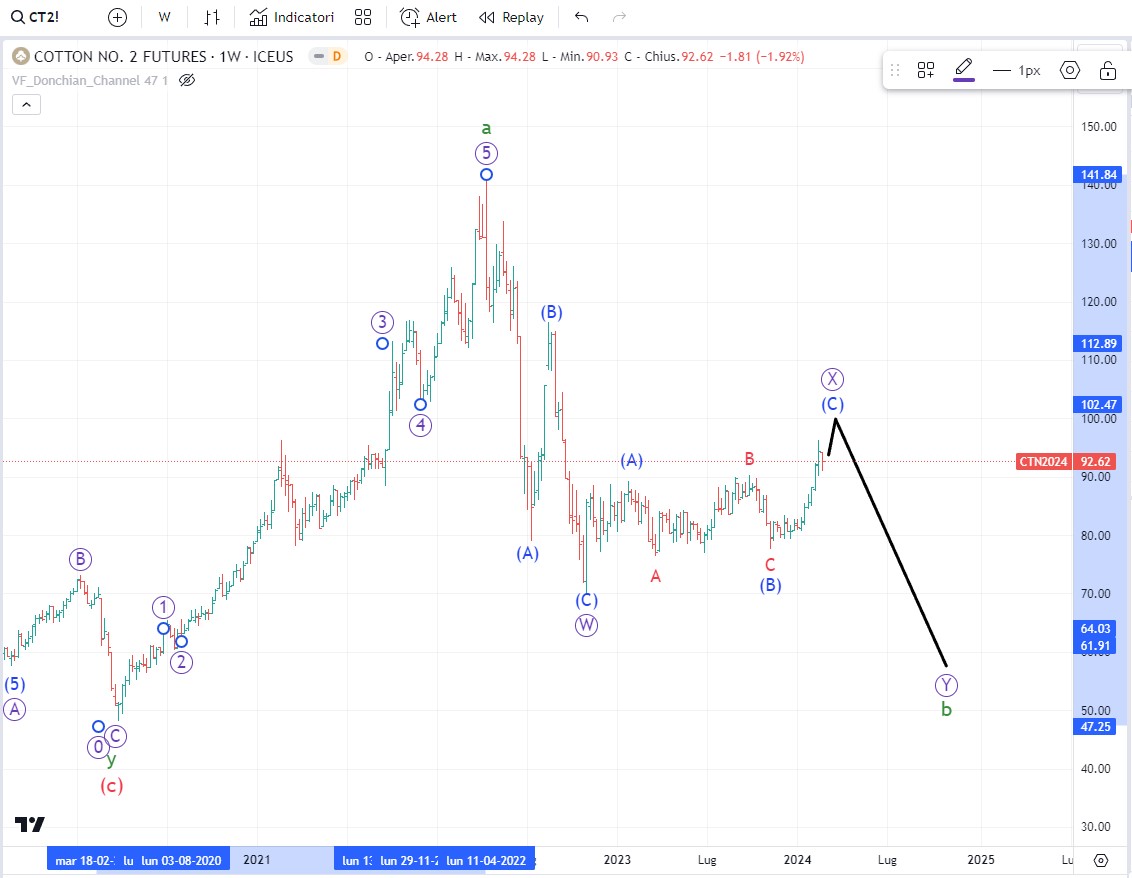Select the green y wave label
Screen dimensions: 1132x878
click(111, 759)
